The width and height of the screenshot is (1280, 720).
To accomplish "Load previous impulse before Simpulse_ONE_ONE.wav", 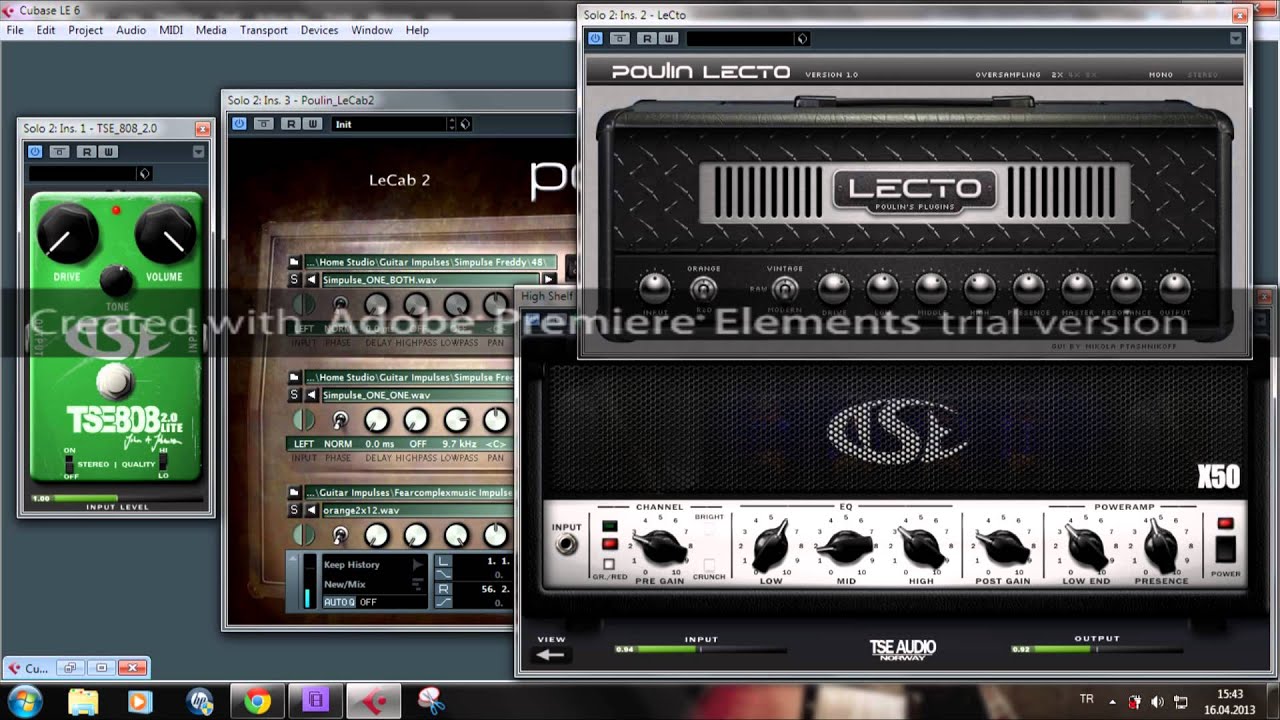I will [x=312, y=395].
